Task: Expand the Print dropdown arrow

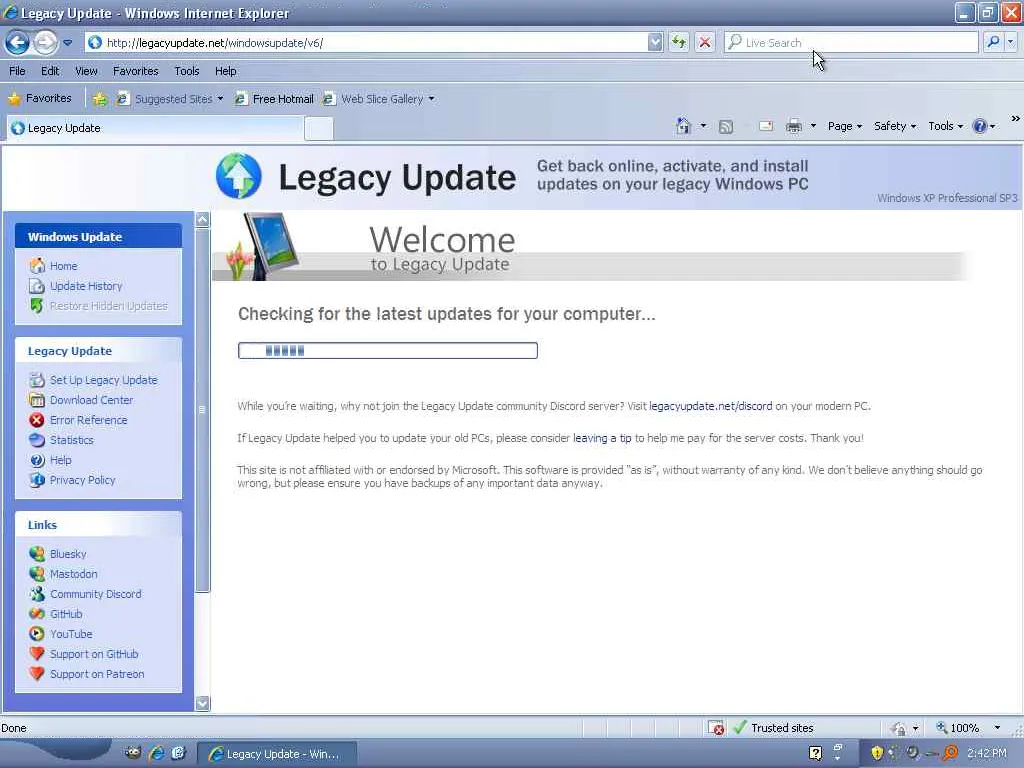Action: tap(813, 126)
